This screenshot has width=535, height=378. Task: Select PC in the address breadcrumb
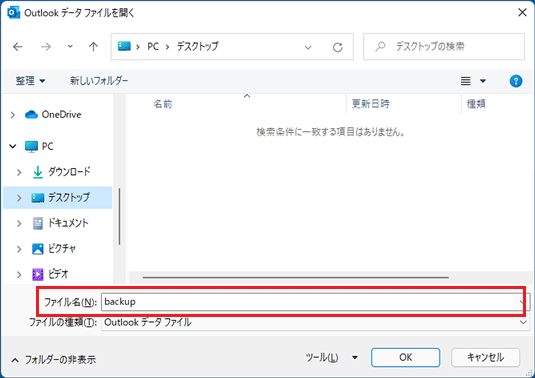click(153, 46)
